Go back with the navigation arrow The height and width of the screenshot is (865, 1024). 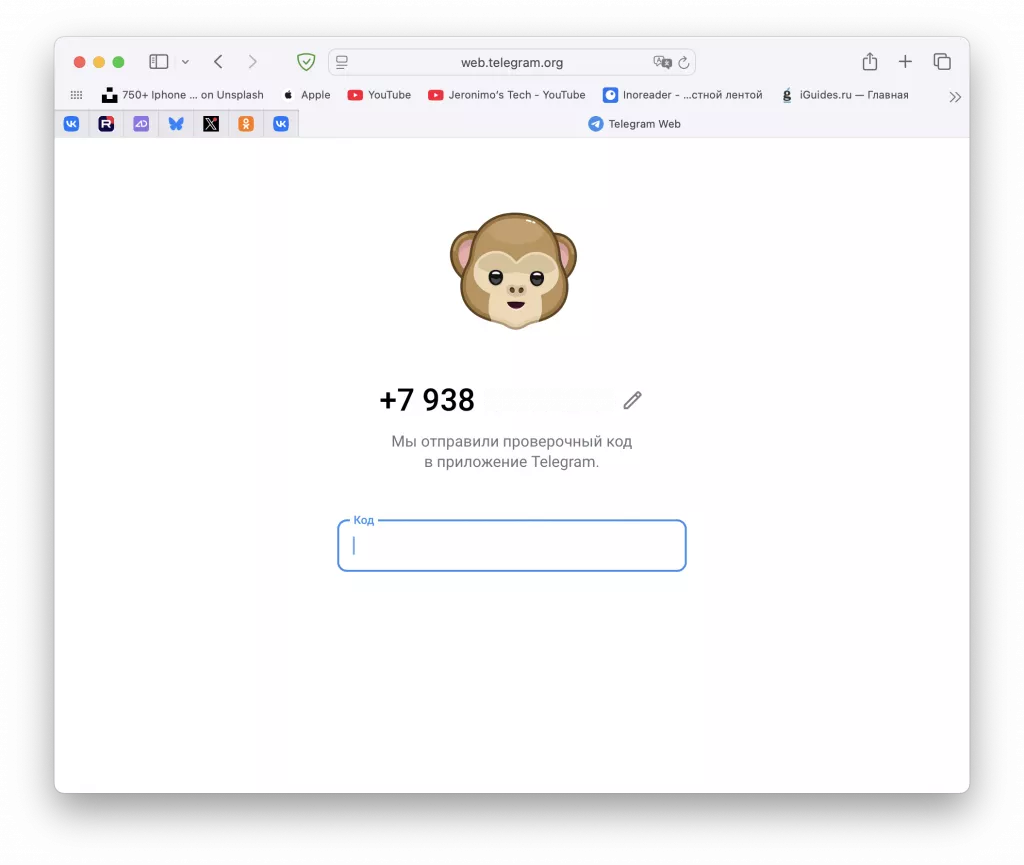click(218, 61)
